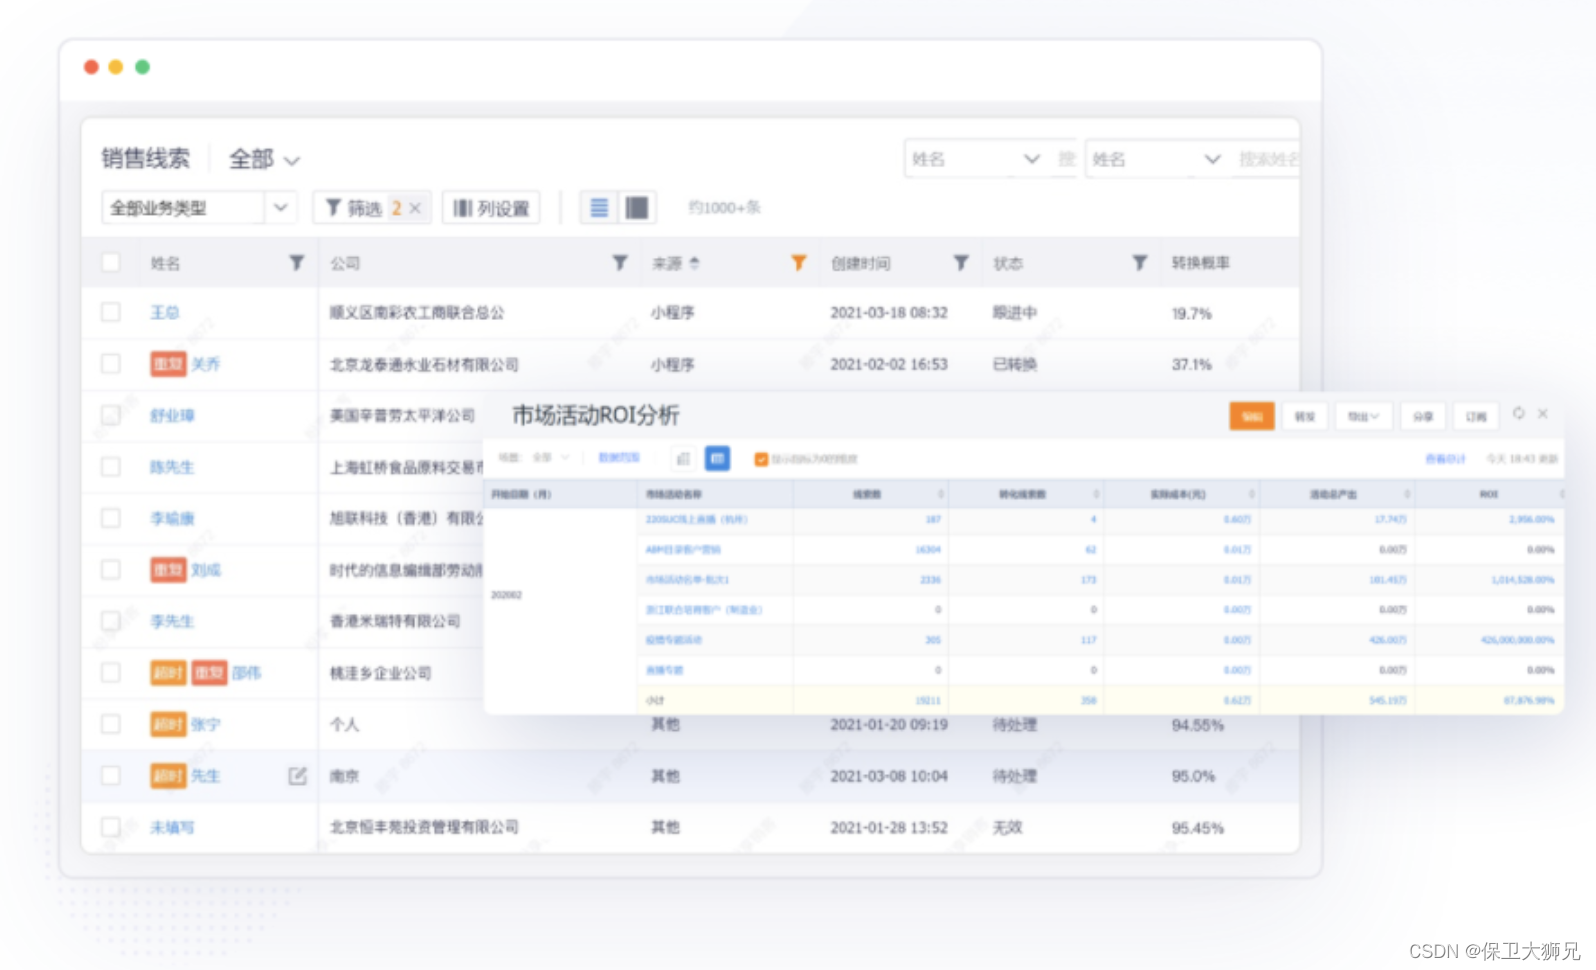Clear the 筛选 filter with X icon
Viewport: 1596px width, 970px height.
tap(415, 208)
